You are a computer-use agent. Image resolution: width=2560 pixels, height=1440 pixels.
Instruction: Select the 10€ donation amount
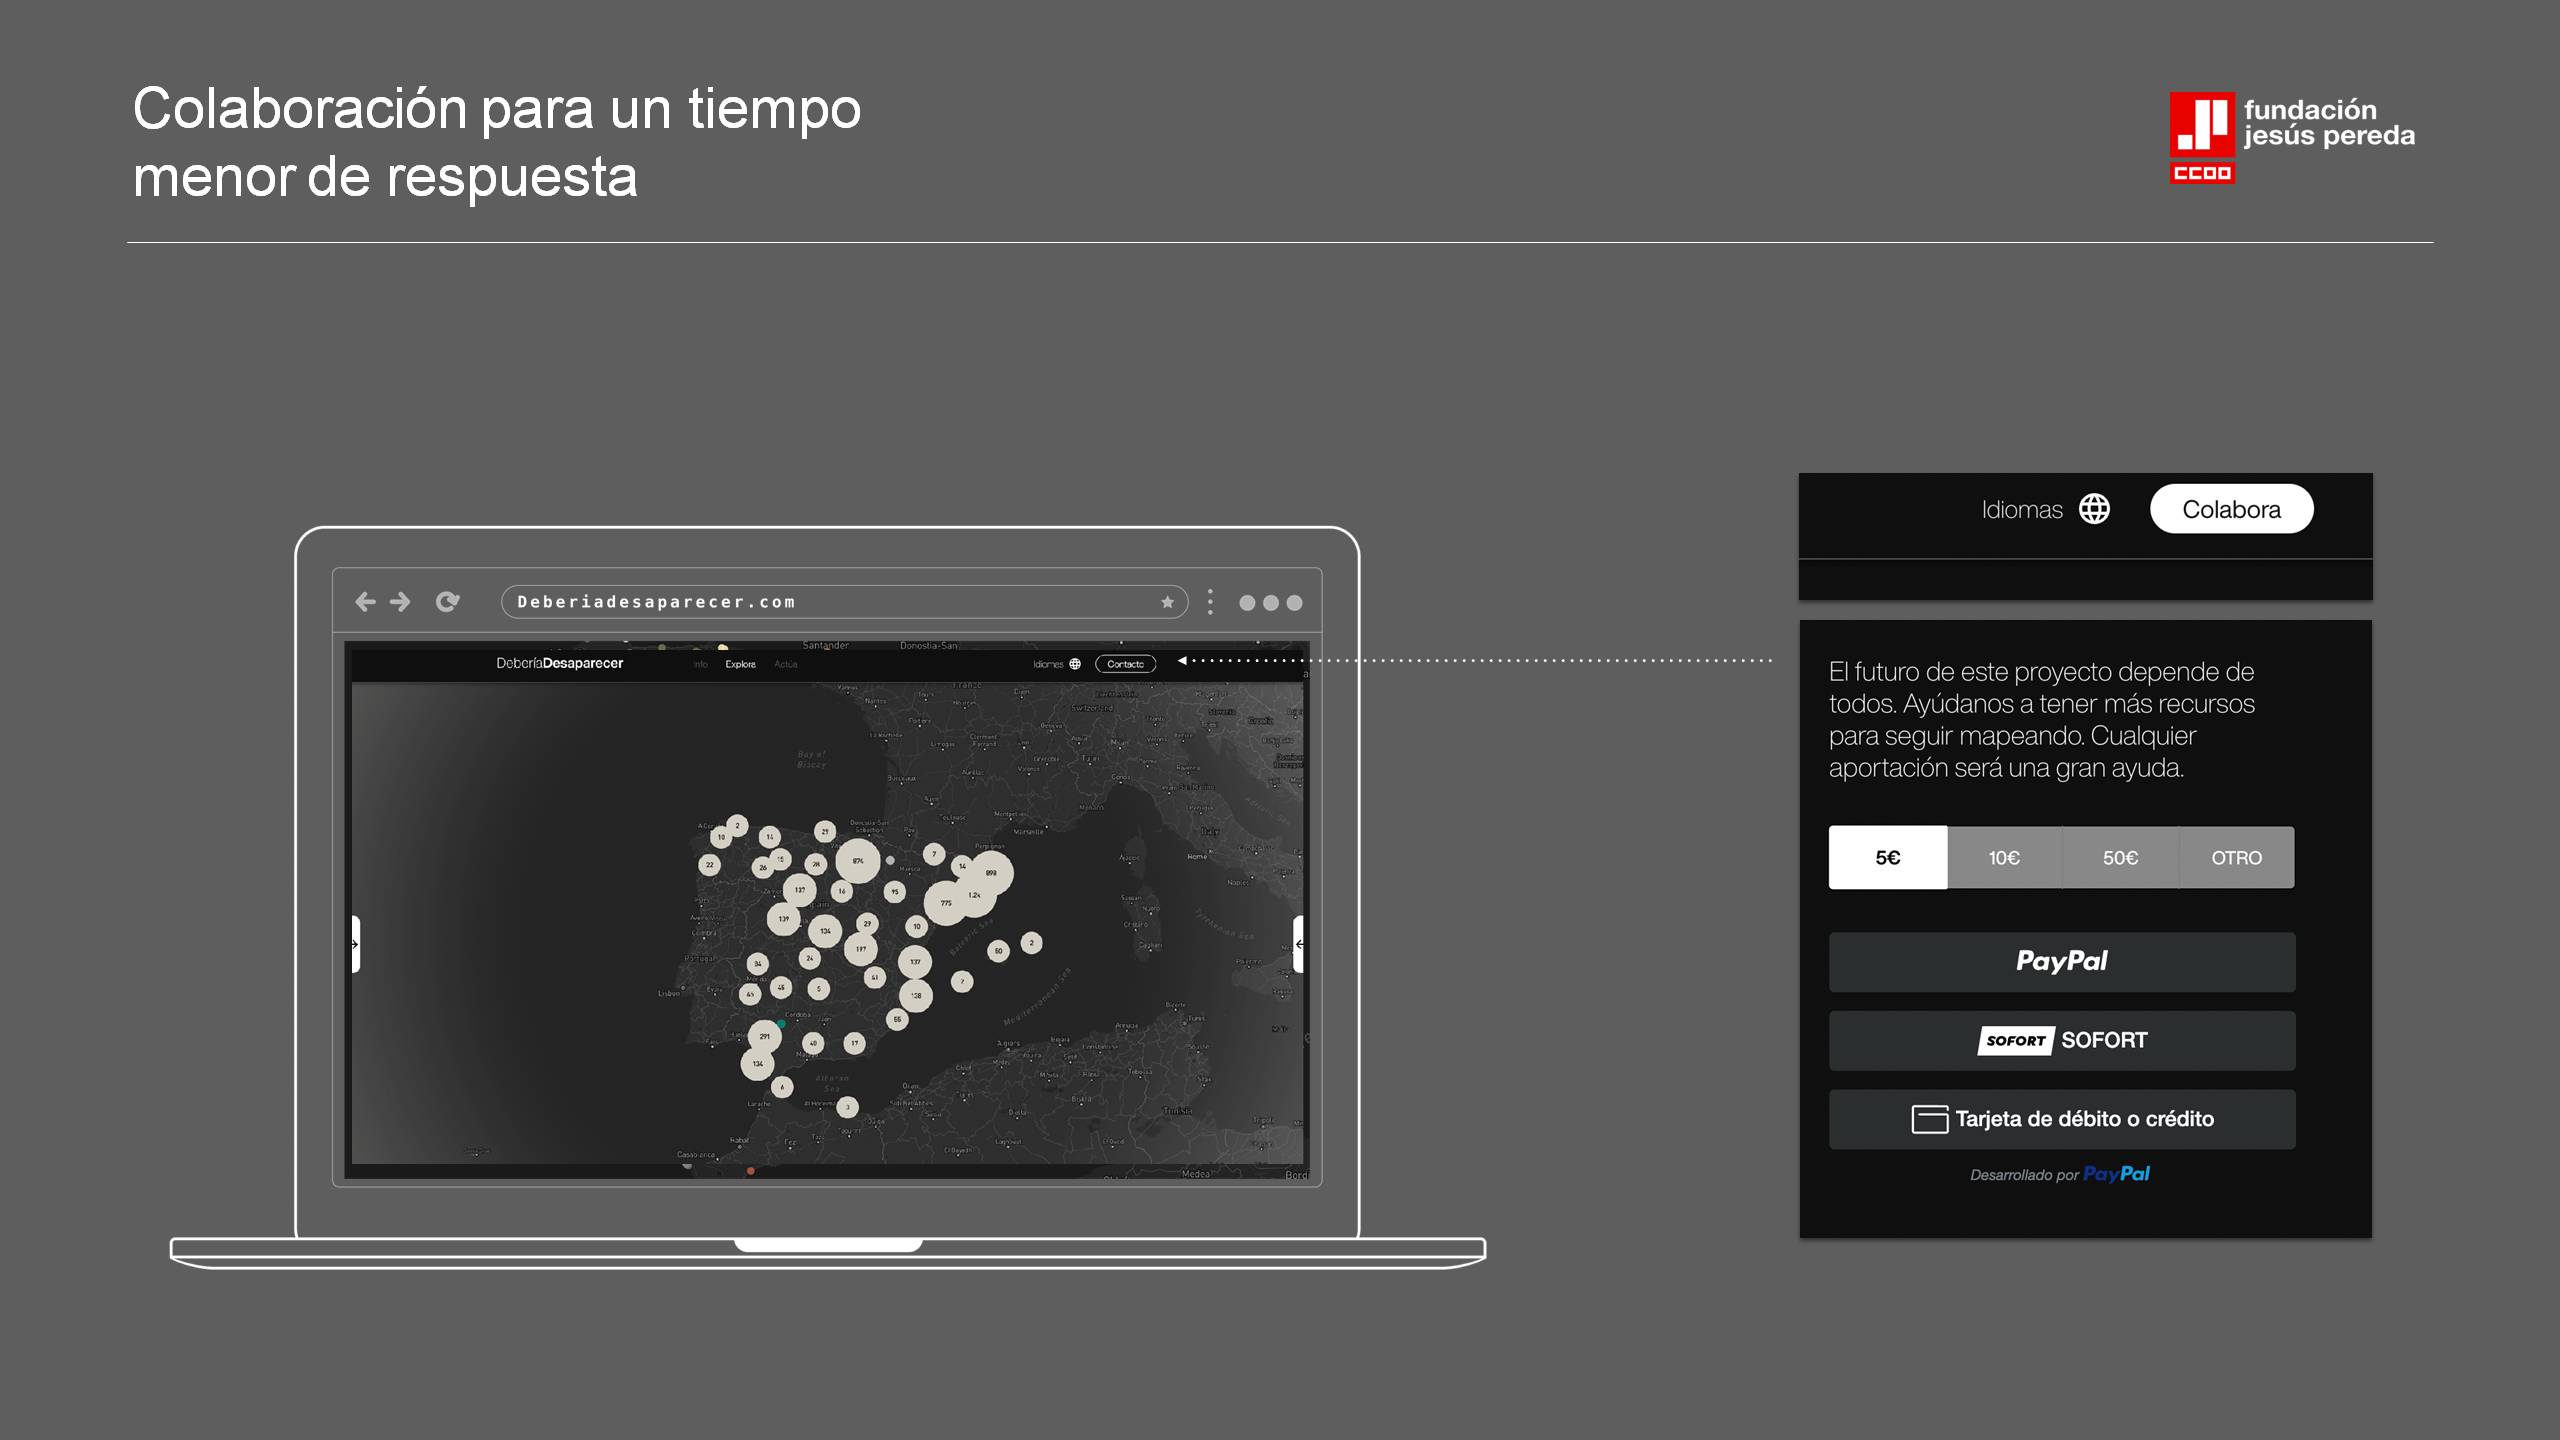2003,858
